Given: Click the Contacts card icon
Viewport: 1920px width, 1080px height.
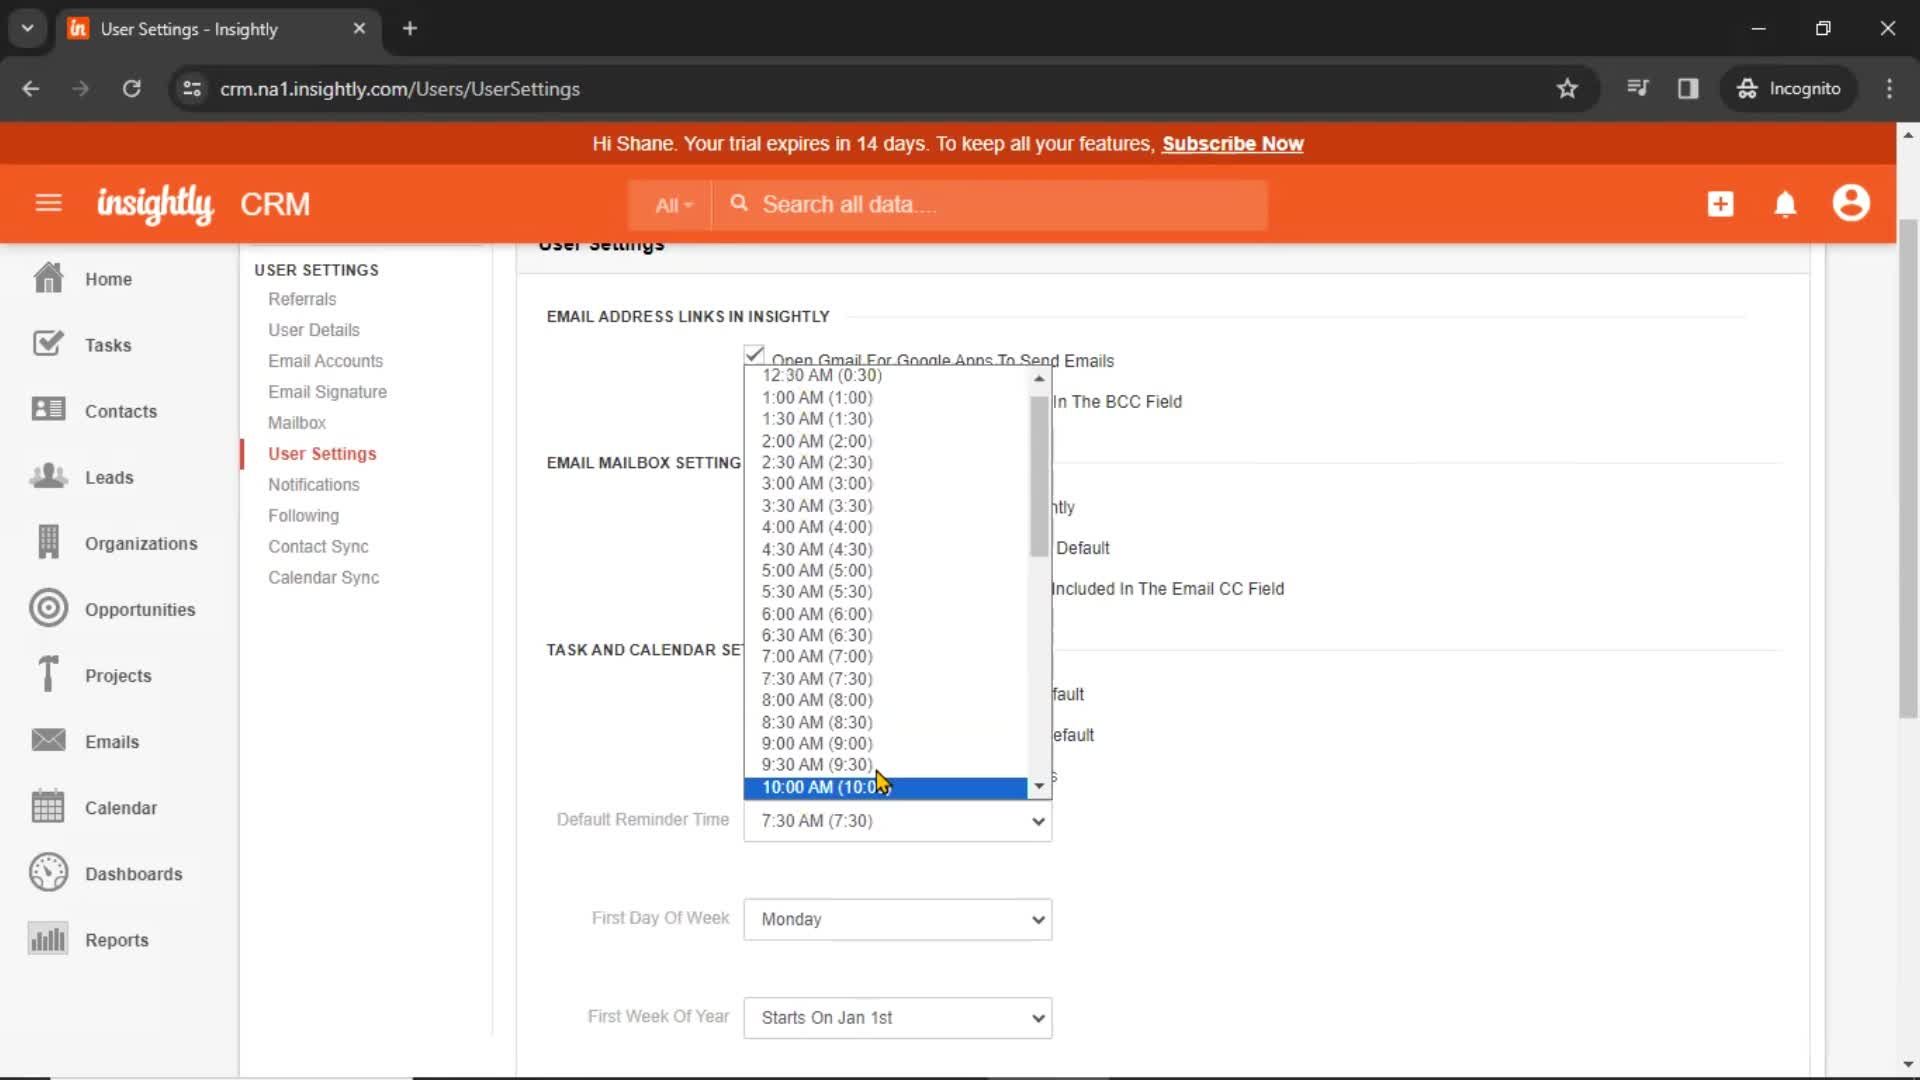Looking at the screenshot, I should pos(48,410).
